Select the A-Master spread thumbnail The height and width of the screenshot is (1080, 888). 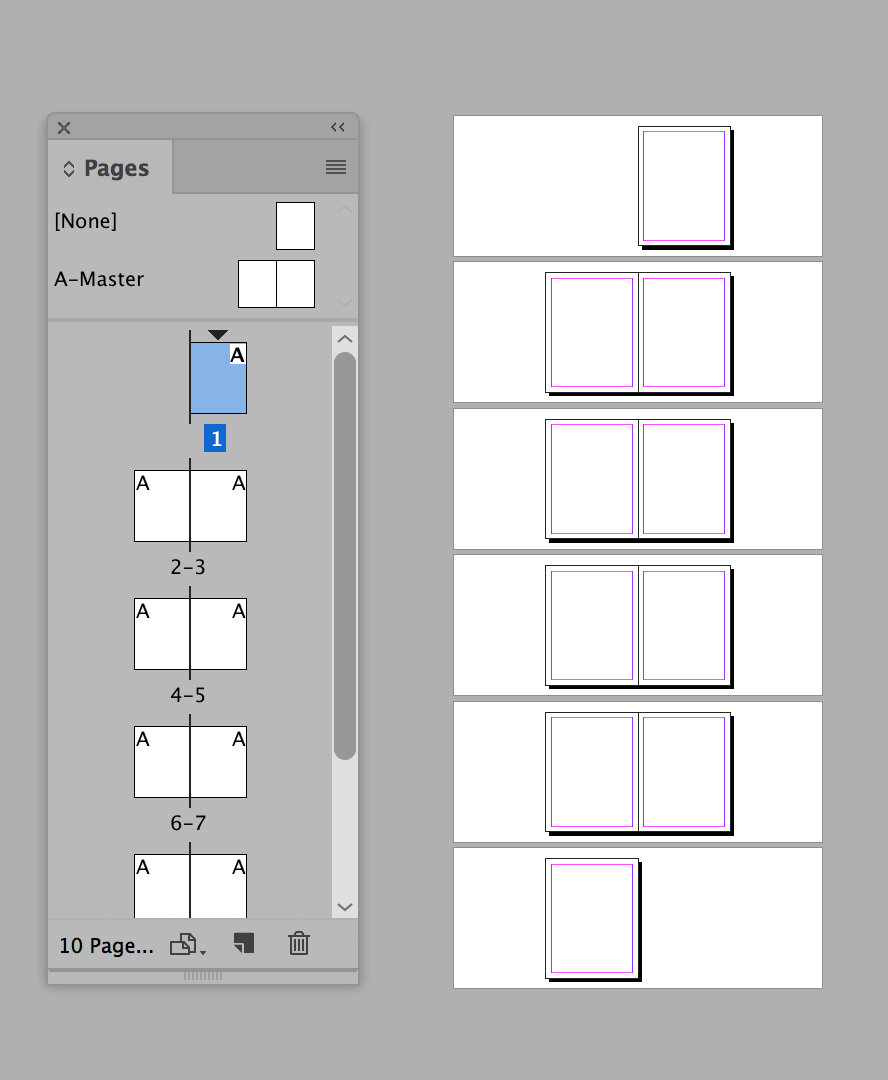(276, 284)
